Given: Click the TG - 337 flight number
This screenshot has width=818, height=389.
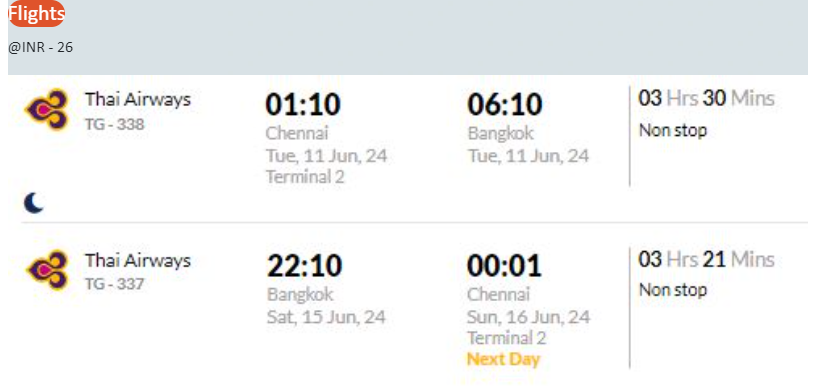Looking at the screenshot, I should tap(115, 284).
